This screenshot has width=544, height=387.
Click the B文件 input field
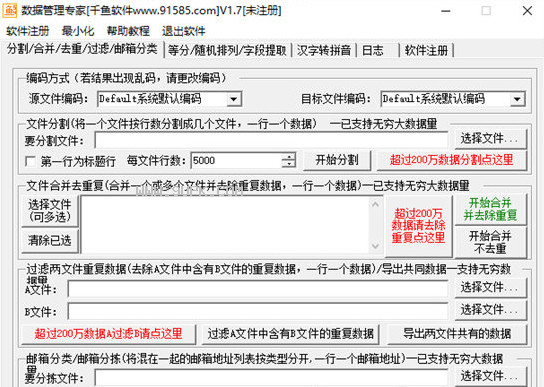258,311
